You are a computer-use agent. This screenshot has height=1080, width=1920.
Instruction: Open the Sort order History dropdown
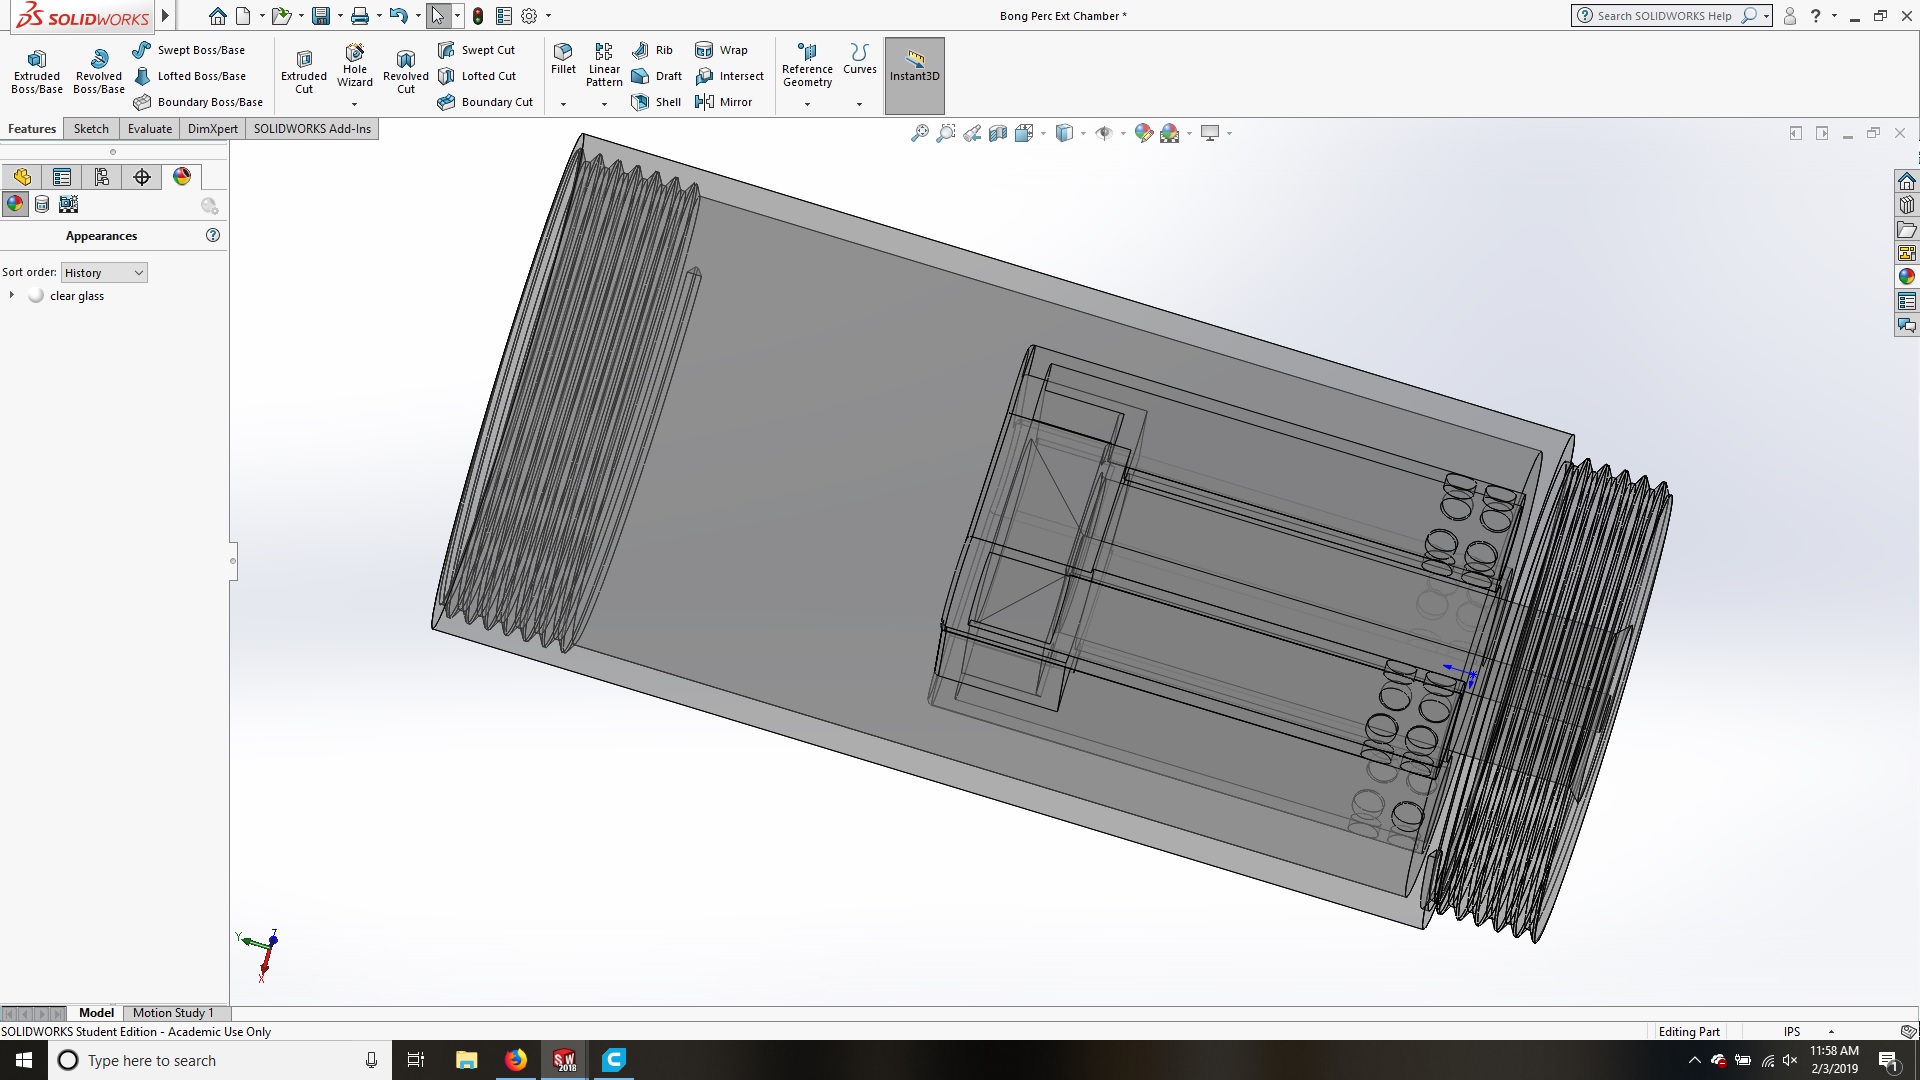pos(104,273)
